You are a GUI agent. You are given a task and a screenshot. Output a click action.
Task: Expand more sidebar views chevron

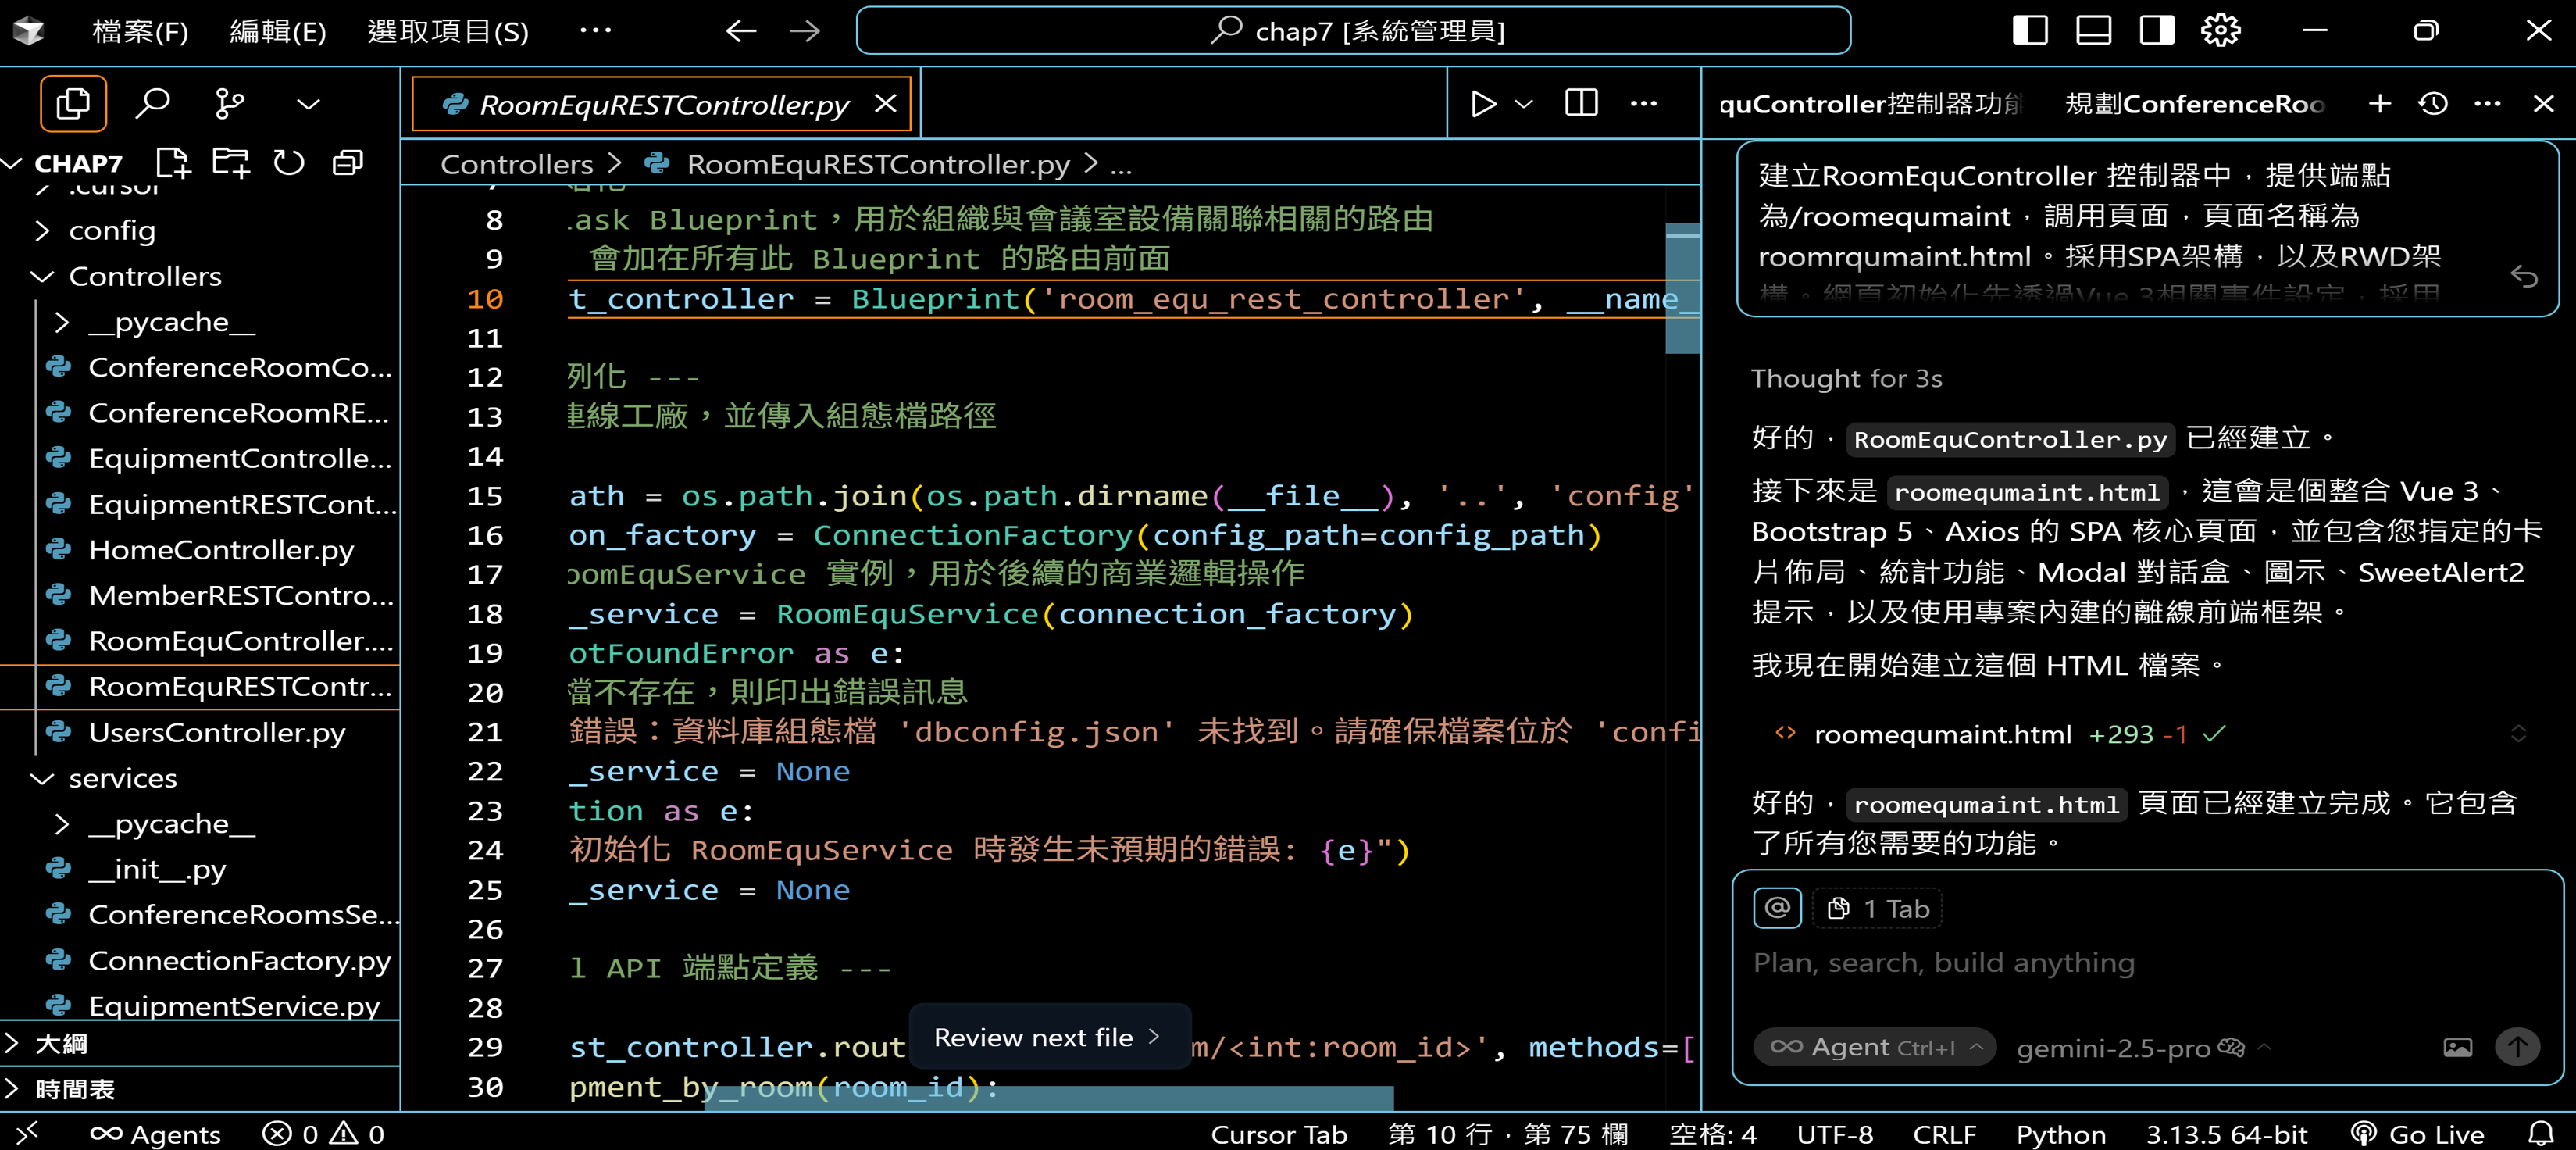click(309, 104)
